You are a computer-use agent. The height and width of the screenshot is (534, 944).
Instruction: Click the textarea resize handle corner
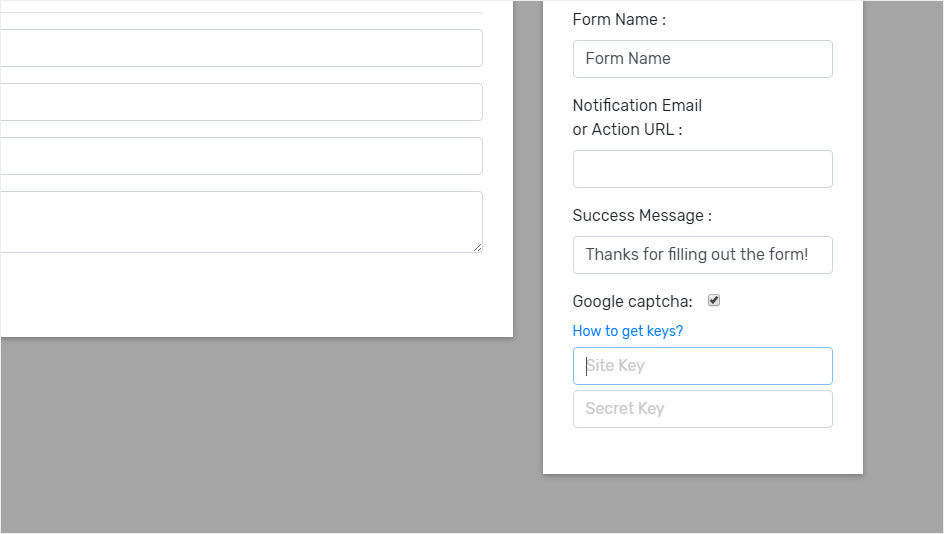point(478,248)
